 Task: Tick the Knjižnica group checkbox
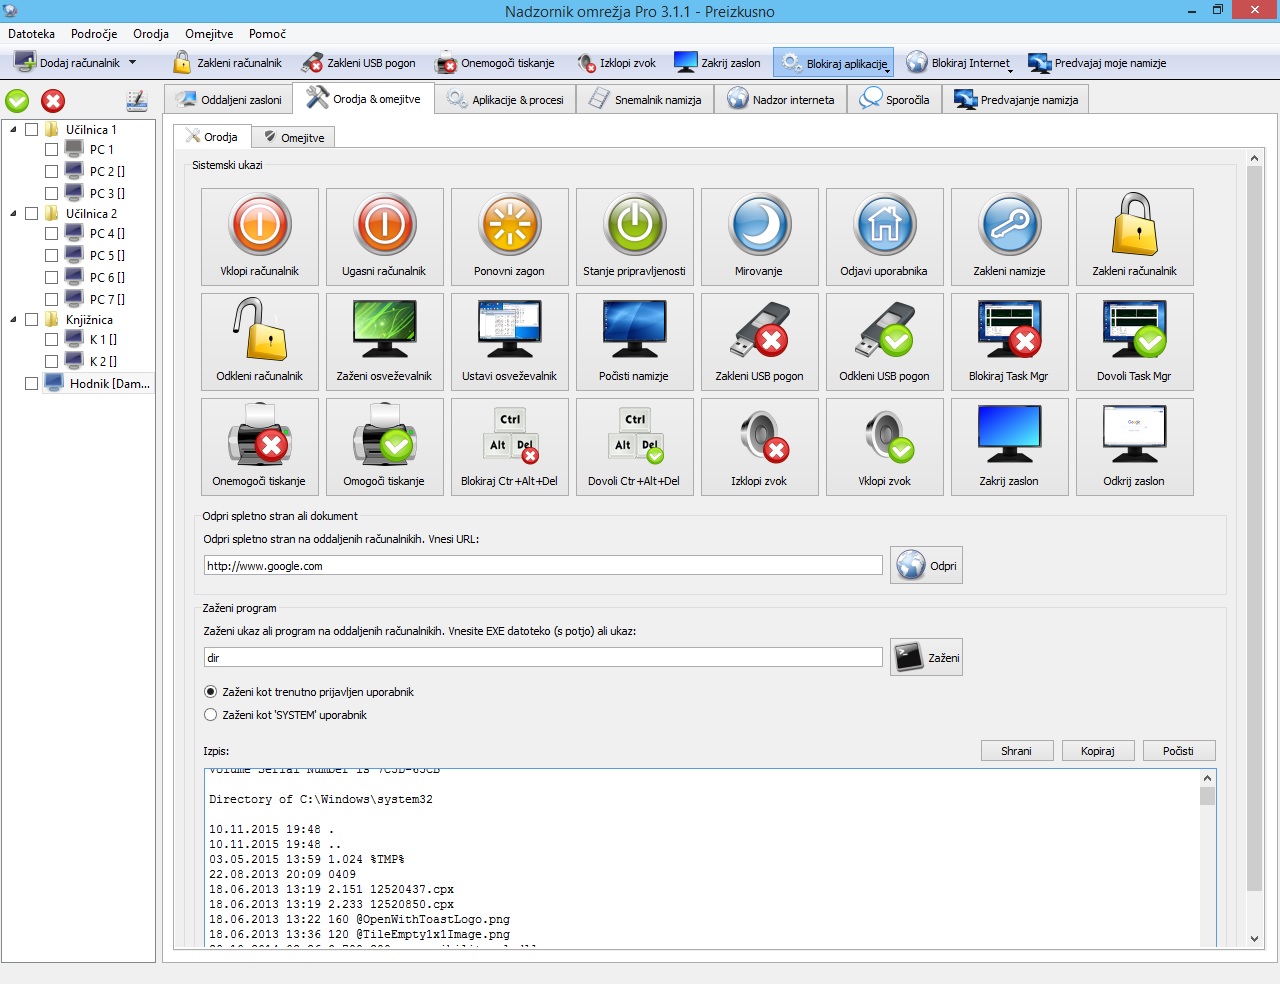(x=31, y=320)
